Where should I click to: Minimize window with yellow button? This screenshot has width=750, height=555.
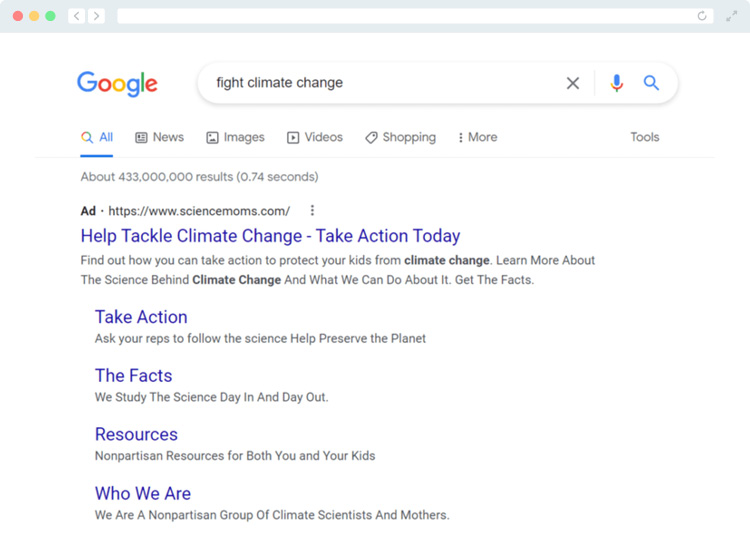point(34,16)
